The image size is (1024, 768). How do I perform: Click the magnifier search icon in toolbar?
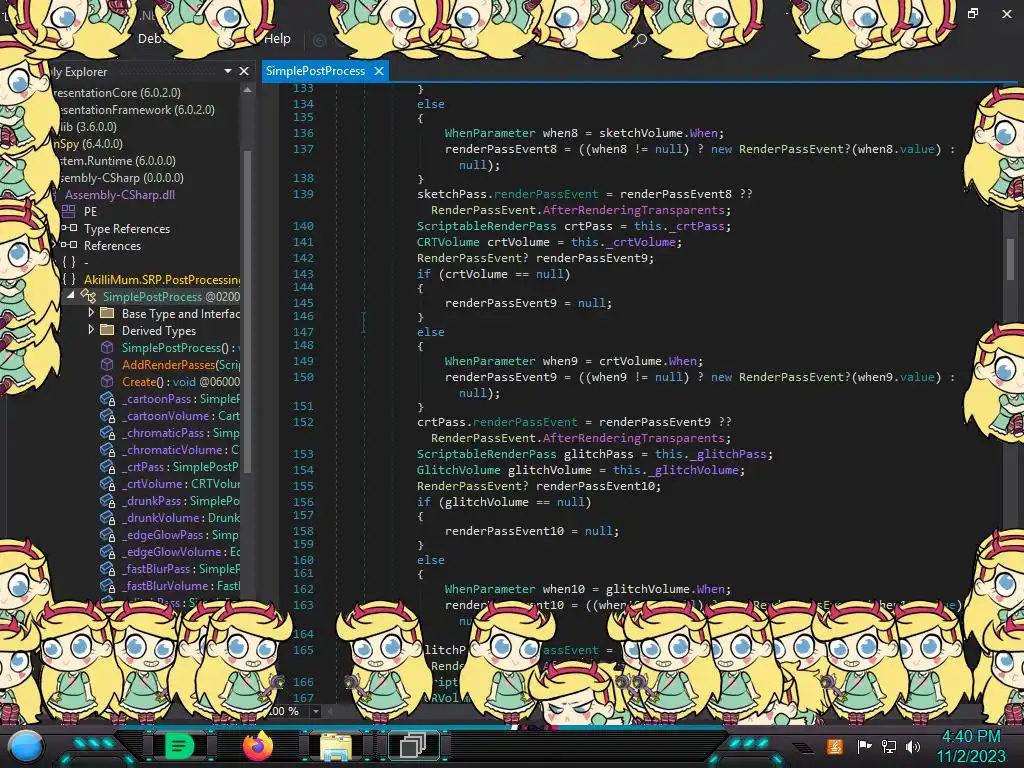[640, 40]
